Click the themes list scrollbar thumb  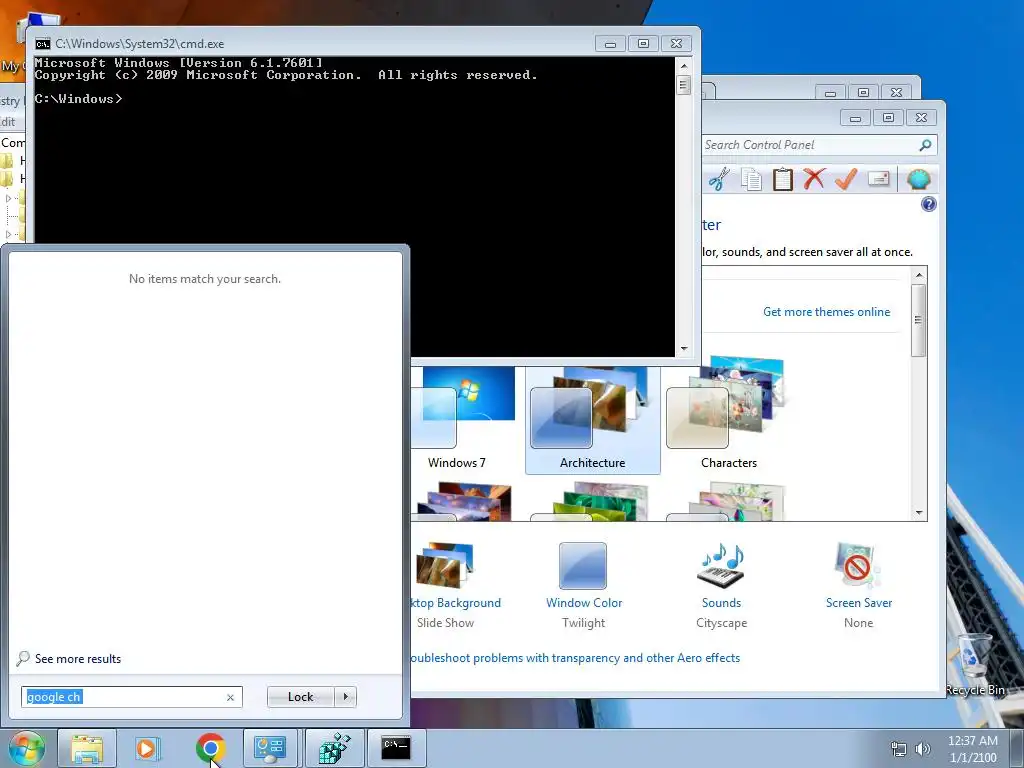pyautogui.click(x=919, y=320)
